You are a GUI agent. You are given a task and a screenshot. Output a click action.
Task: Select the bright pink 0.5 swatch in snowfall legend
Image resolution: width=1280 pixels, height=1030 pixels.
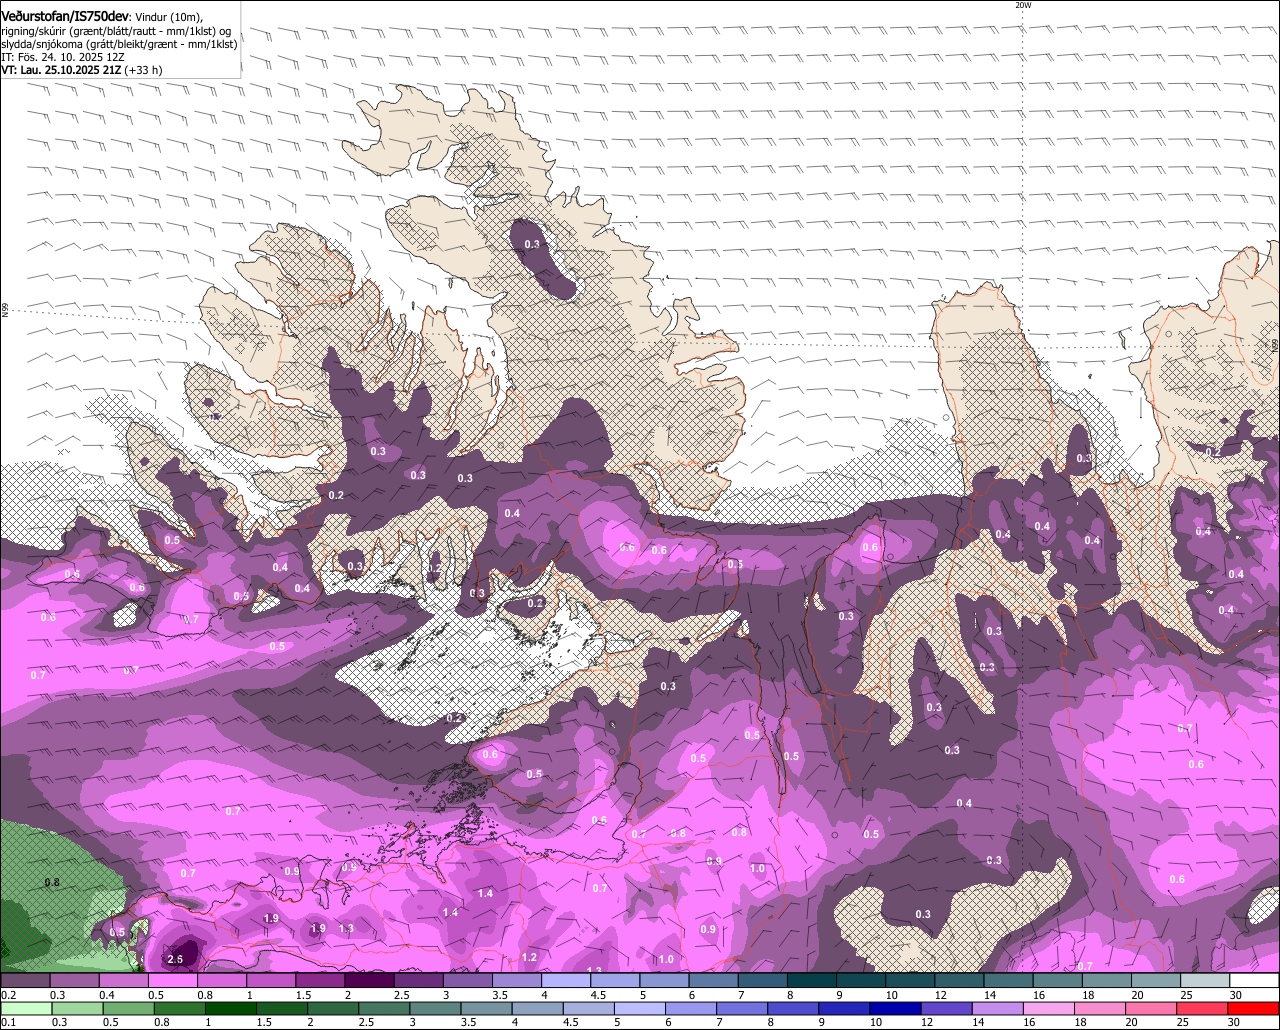(x=172, y=981)
